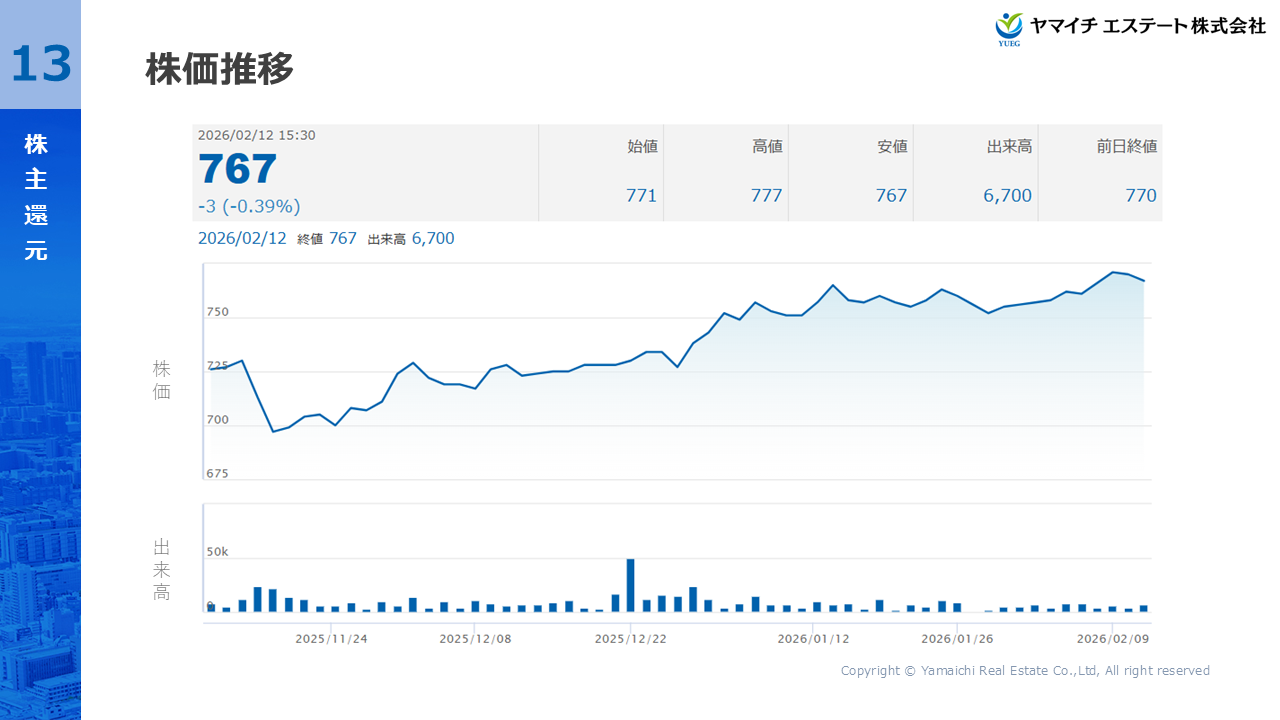
Task: Click the large current price 767
Action: tap(238, 169)
